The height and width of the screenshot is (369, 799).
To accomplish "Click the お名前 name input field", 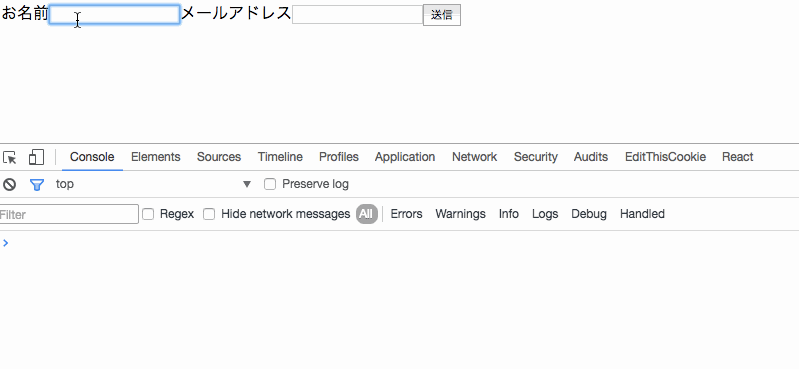I will coord(114,14).
